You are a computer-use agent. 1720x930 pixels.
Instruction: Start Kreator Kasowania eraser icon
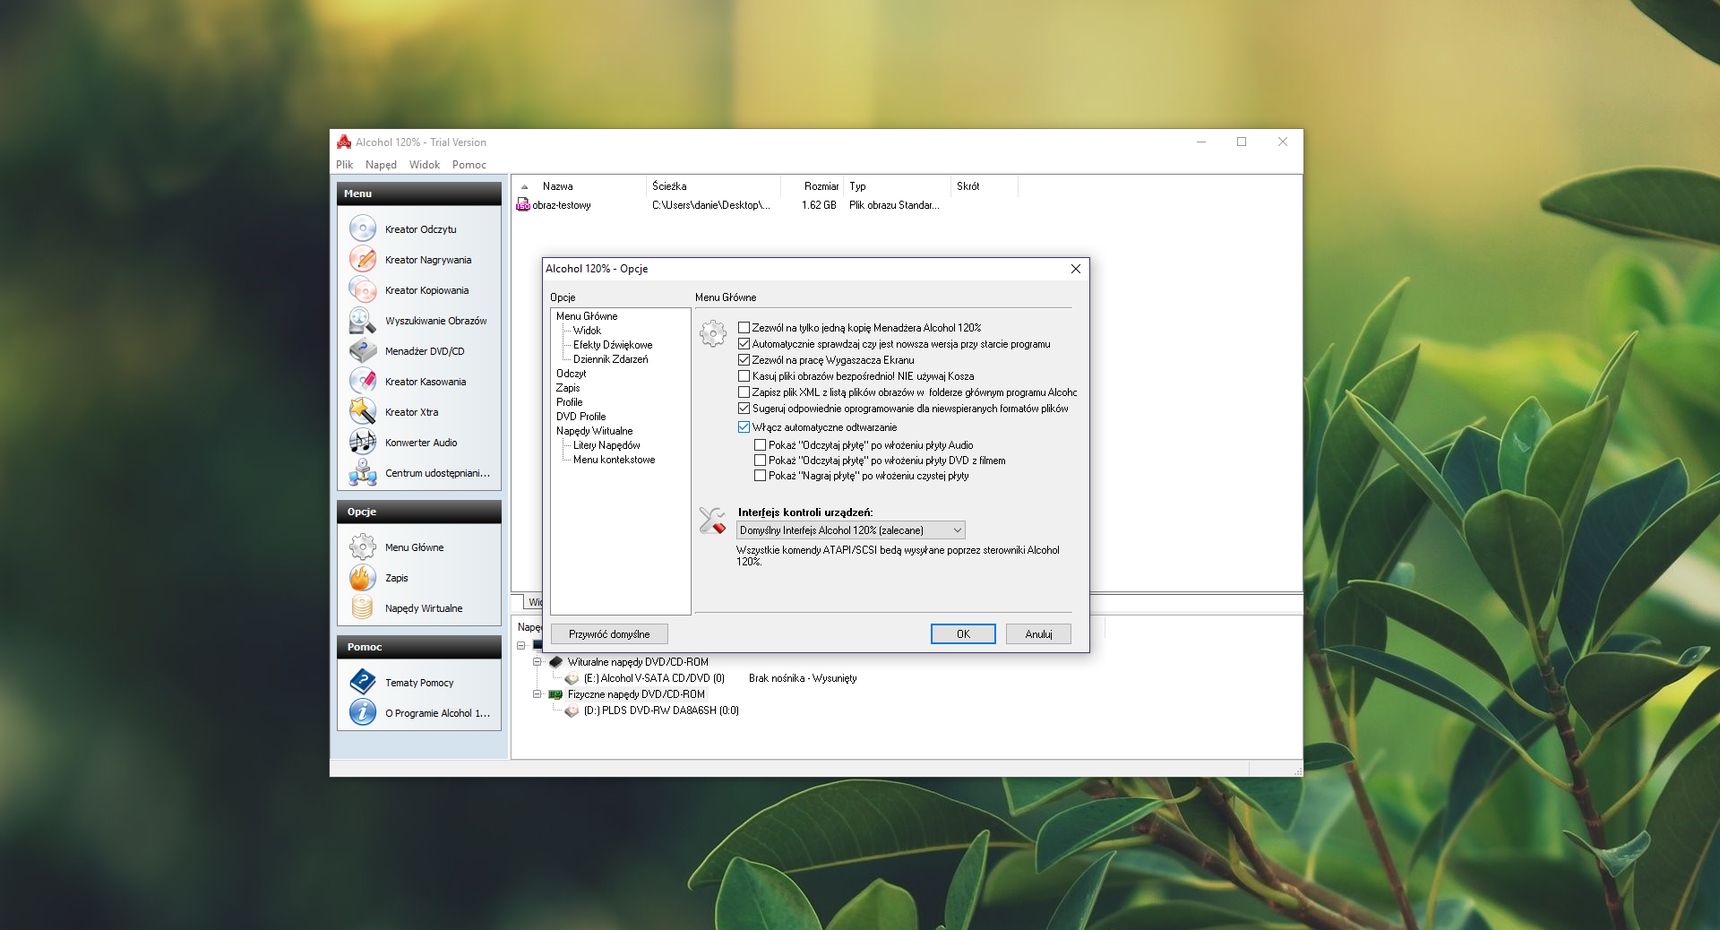(x=362, y=381)
